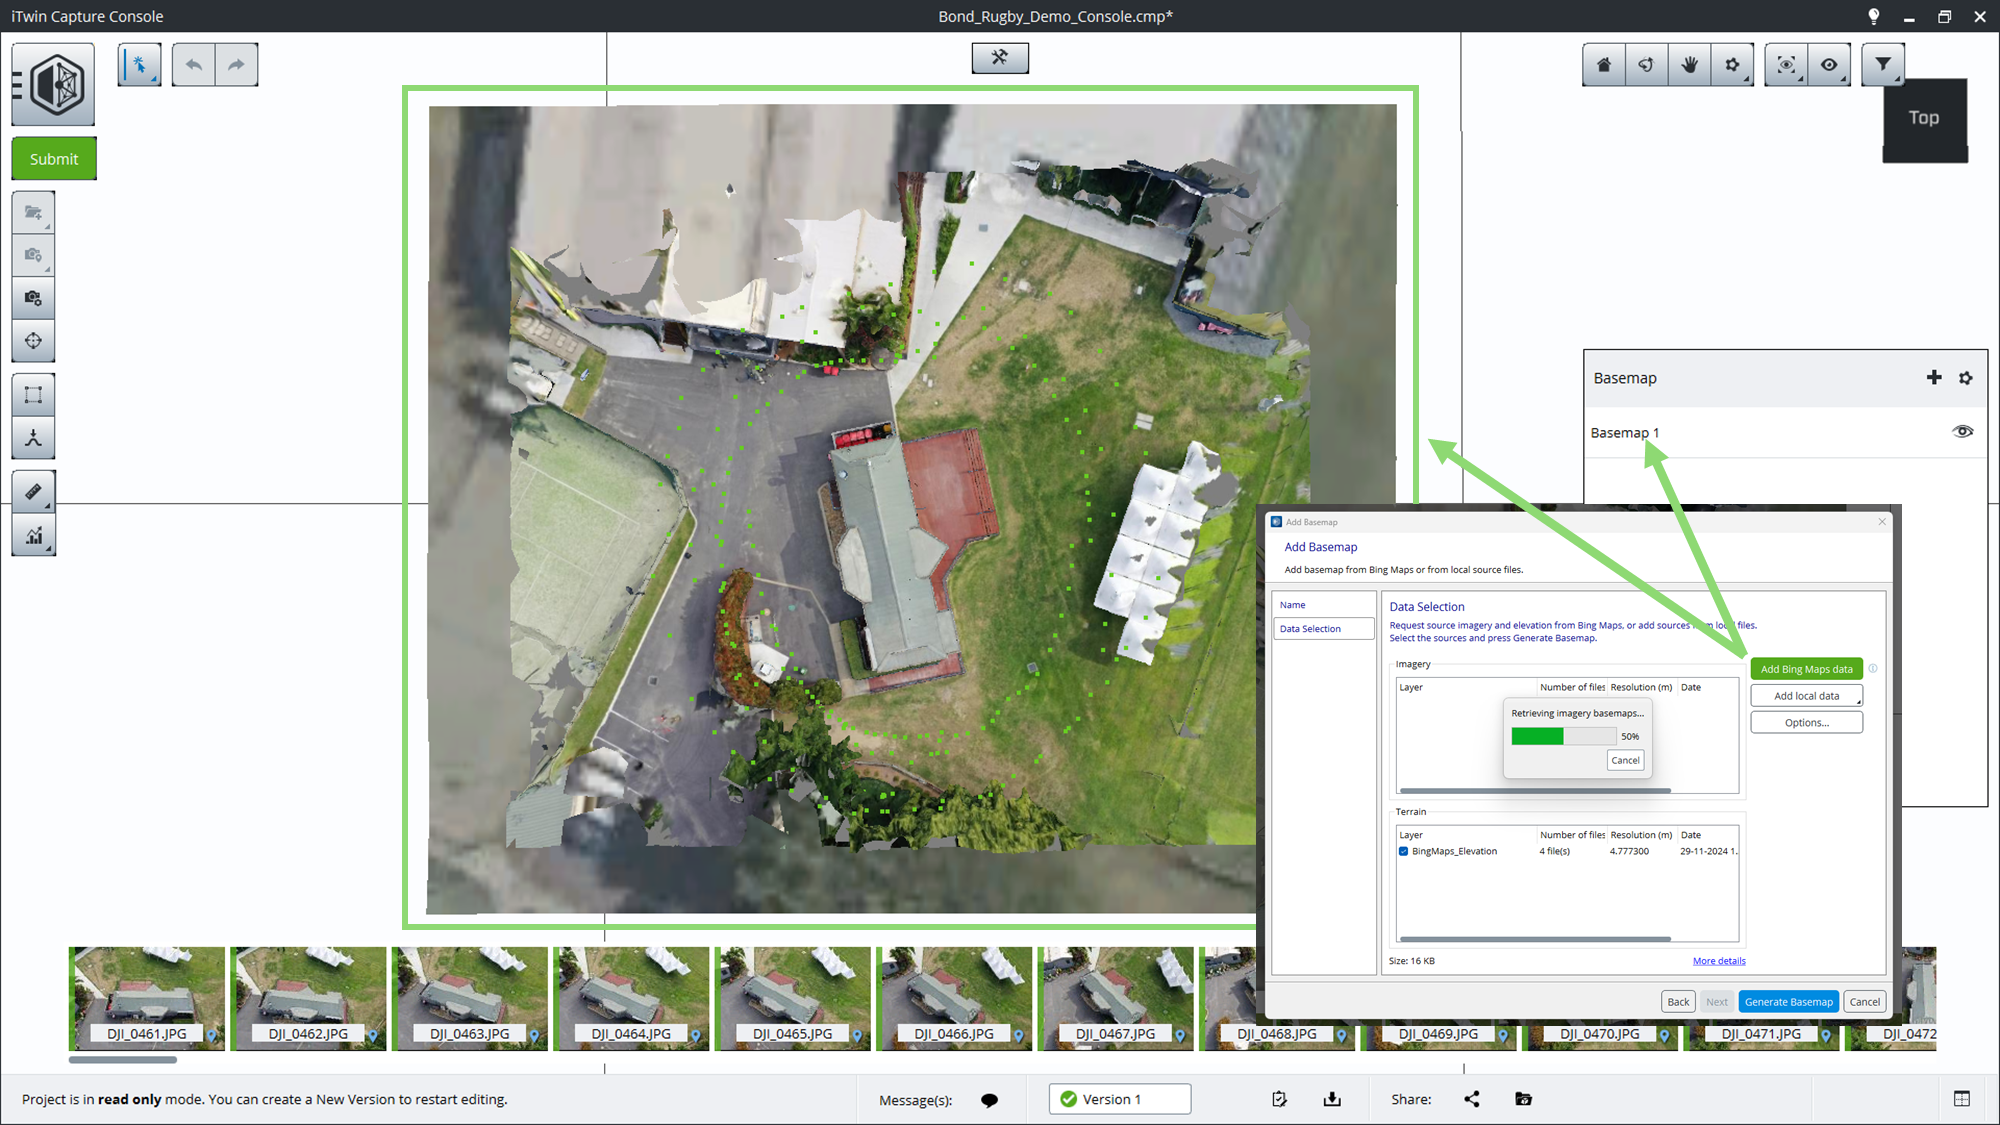Screen dimensions: 2000x1125
Task: Activate the rotate view tool
Action: (1646, 65)
